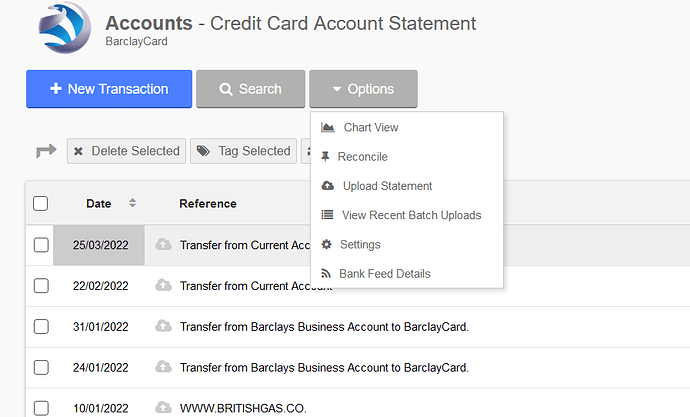Click cloud upload icon on 31/01/2022 row

163,326
